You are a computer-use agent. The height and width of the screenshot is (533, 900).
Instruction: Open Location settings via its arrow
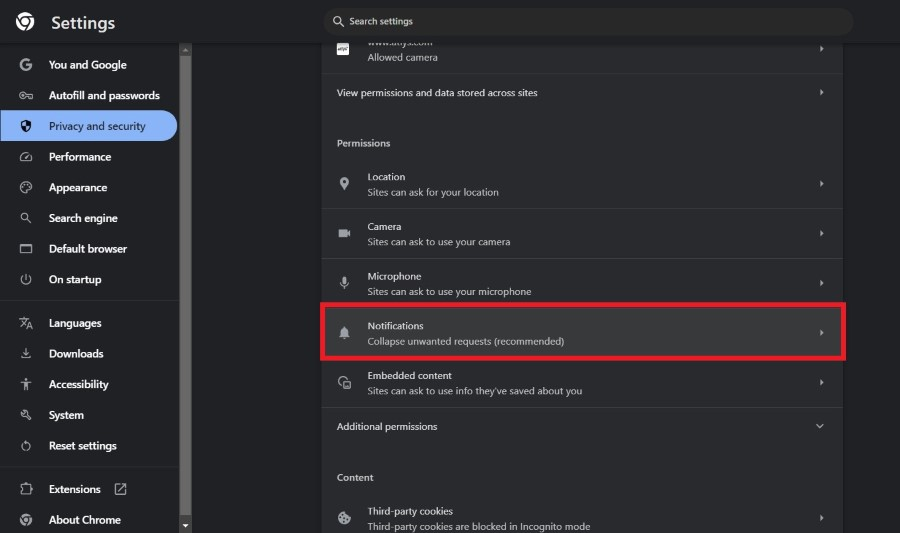click(x=822, y=184)
